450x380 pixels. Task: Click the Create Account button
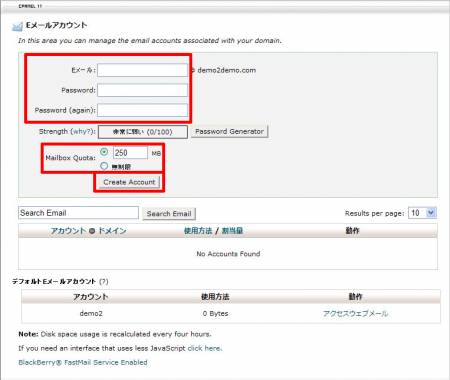129,182
